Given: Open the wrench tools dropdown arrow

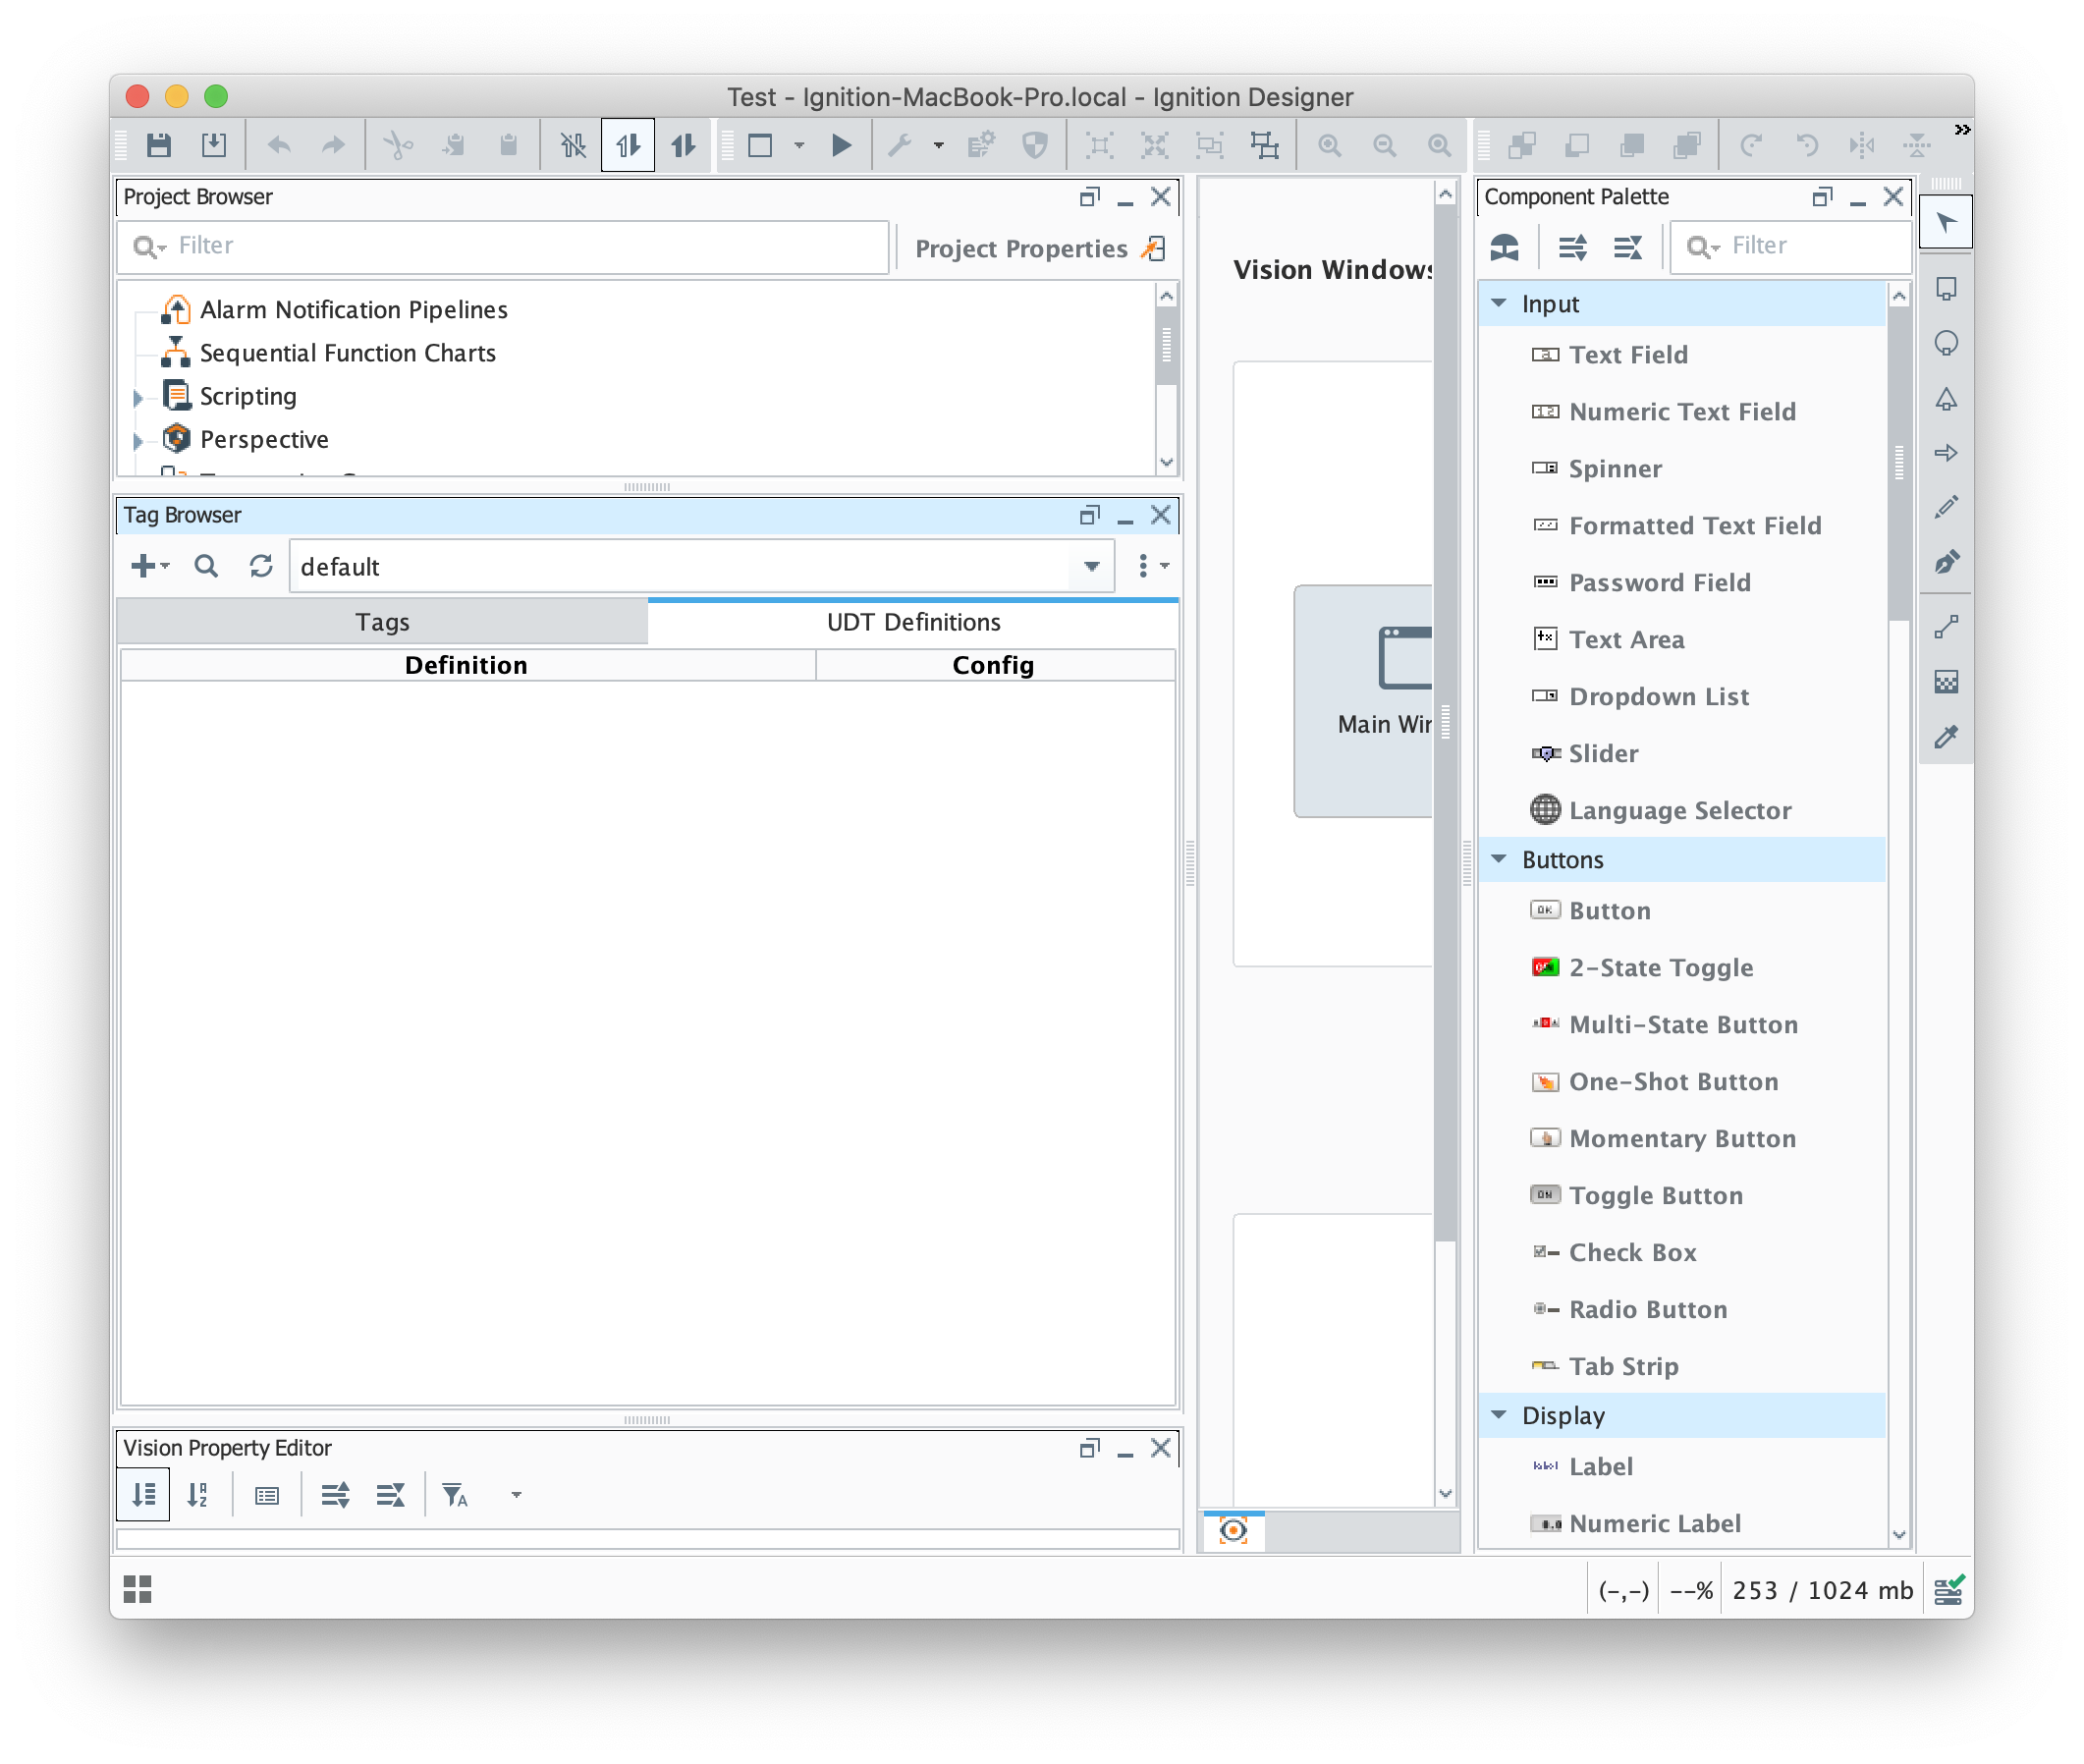Looking at the screenshot, I should [938, 146].
